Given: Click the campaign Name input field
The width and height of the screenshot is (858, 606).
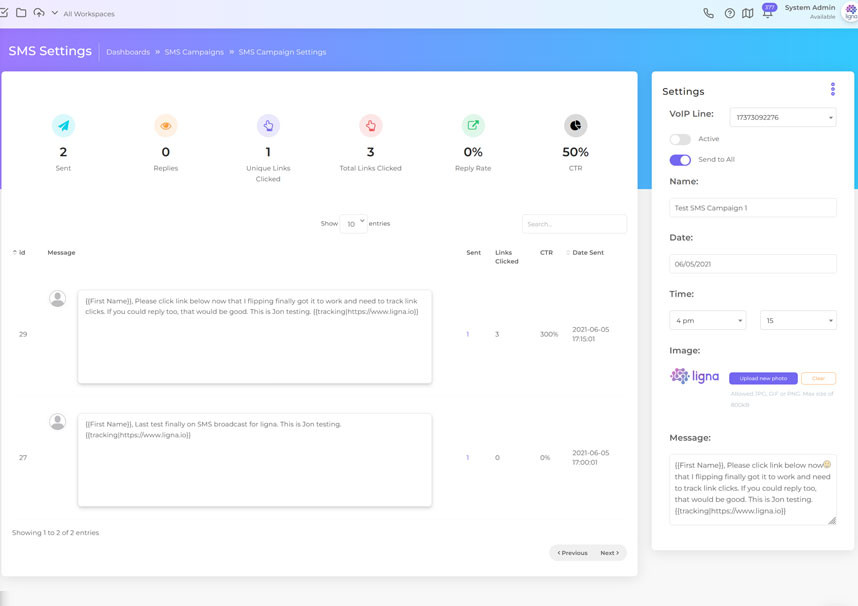Looking at the screenshot, I should point(752,208).
